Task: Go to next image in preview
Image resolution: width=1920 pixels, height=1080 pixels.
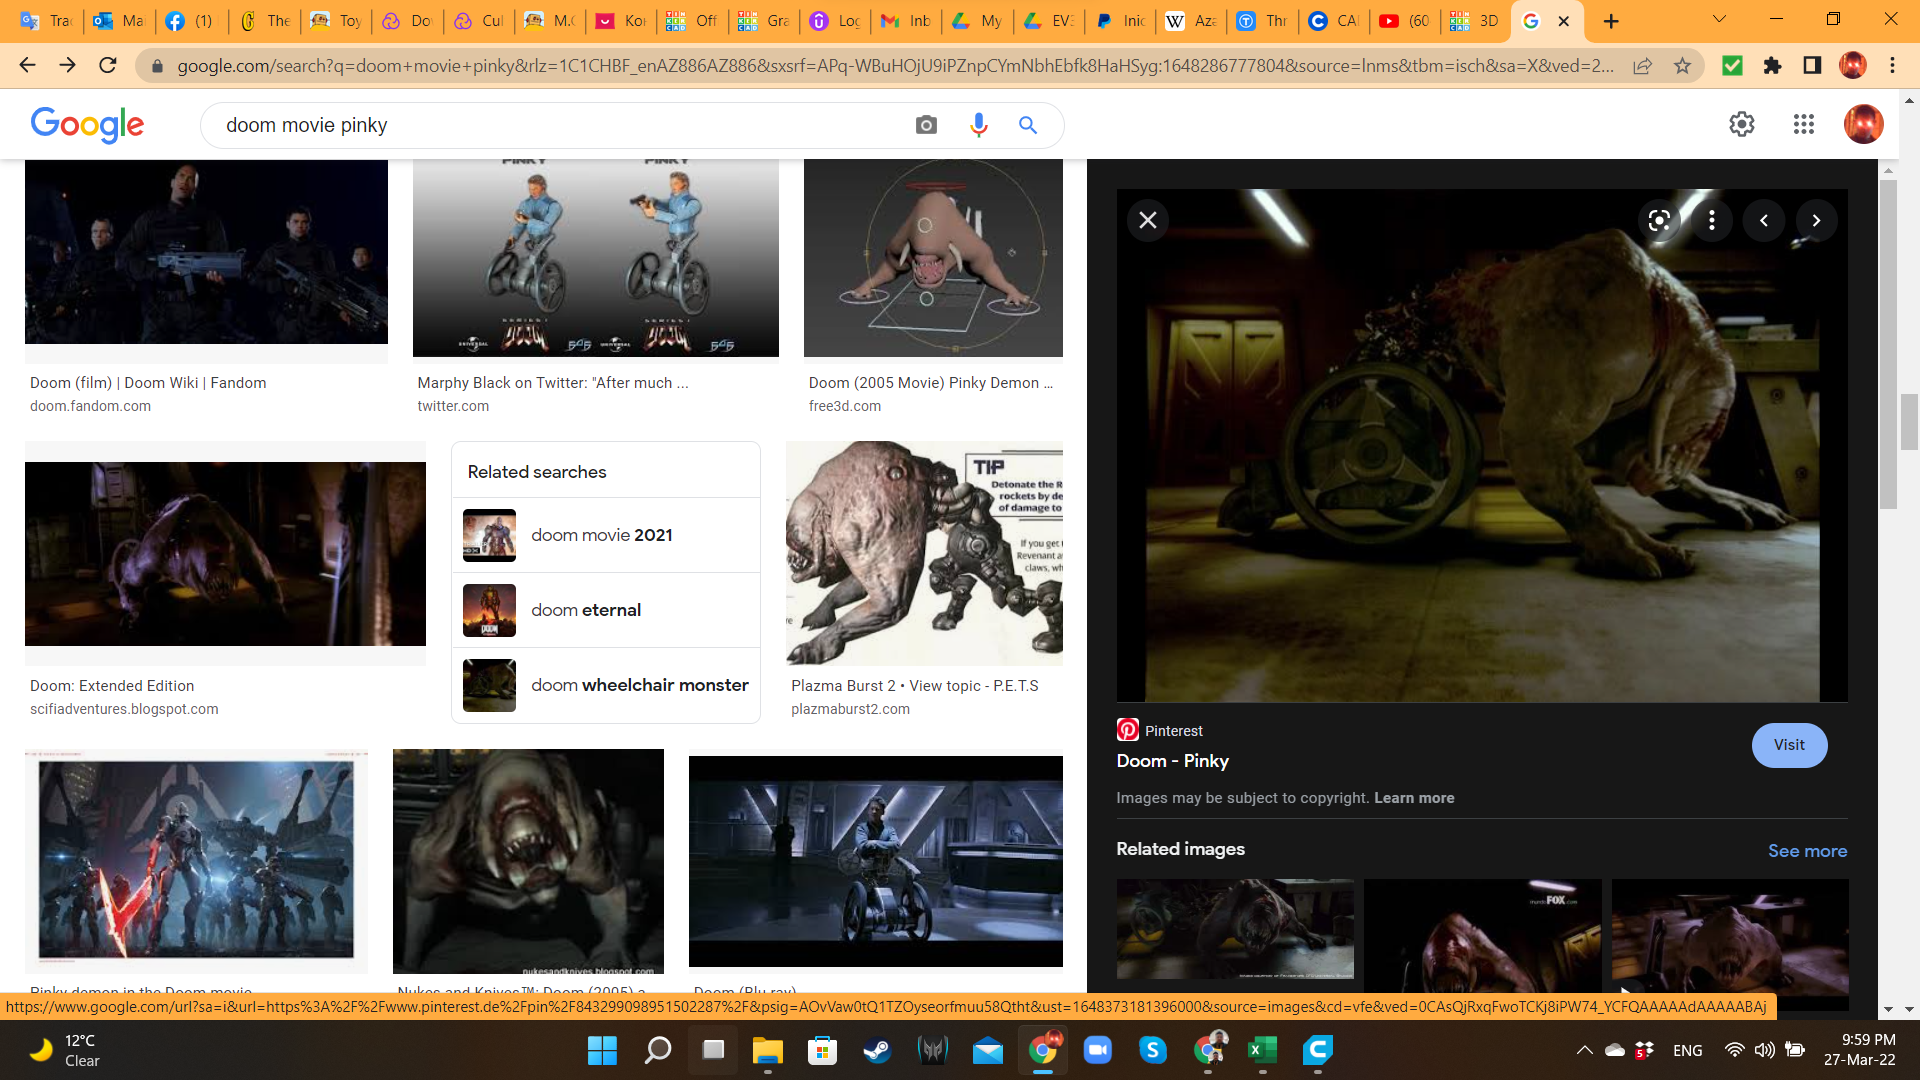Action: coord(1816,220)
